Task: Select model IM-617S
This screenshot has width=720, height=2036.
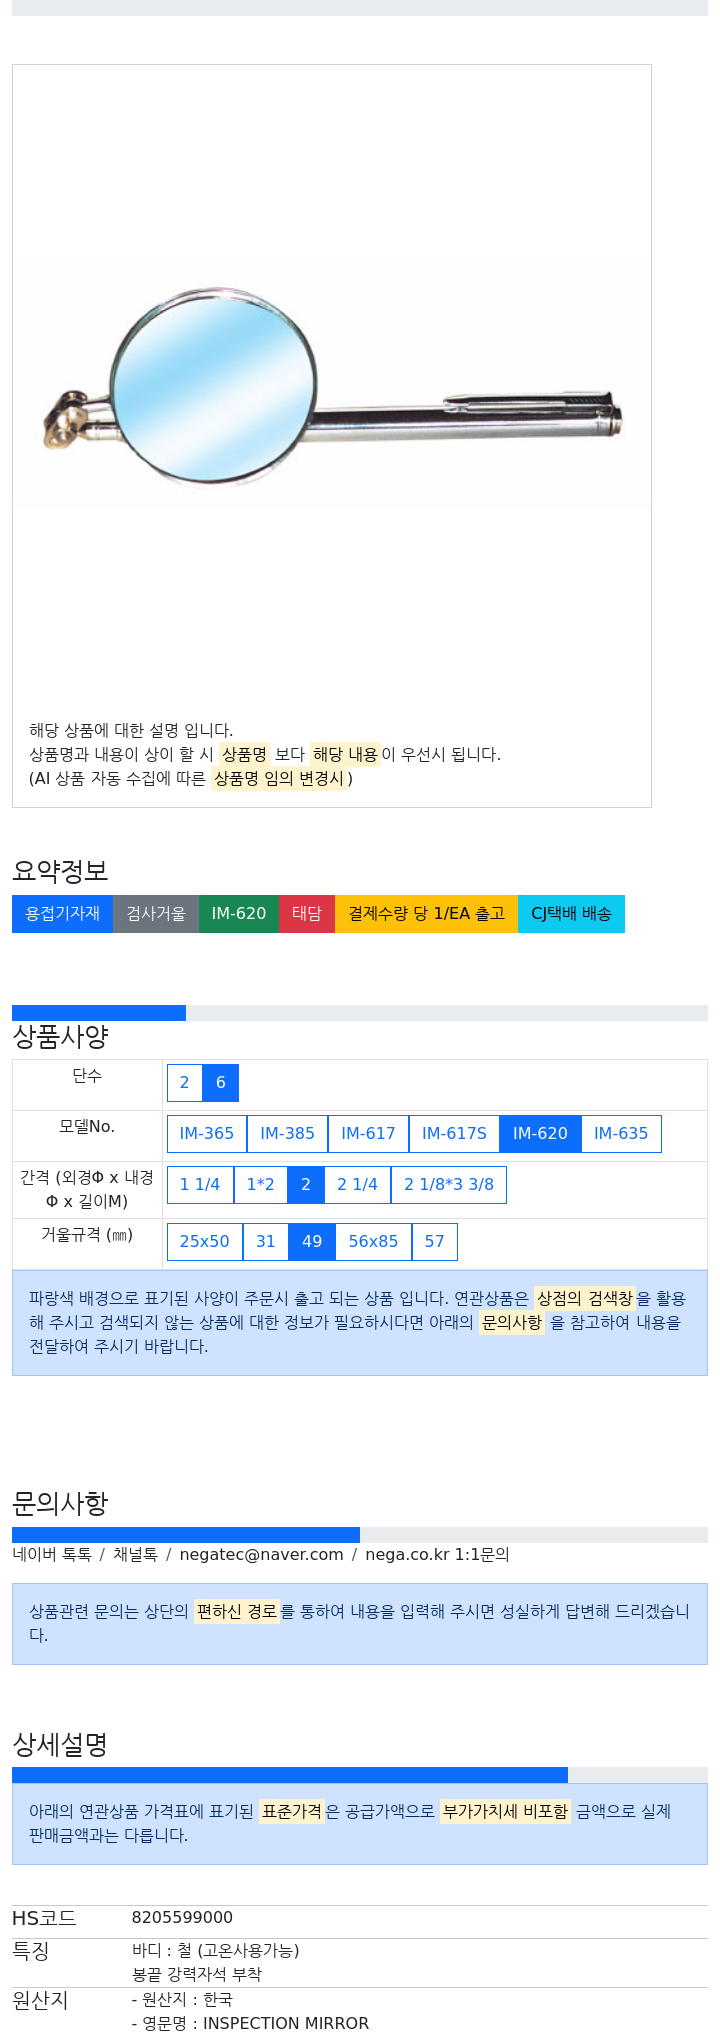Action: pyautogui.click(x=454, y=1134)
